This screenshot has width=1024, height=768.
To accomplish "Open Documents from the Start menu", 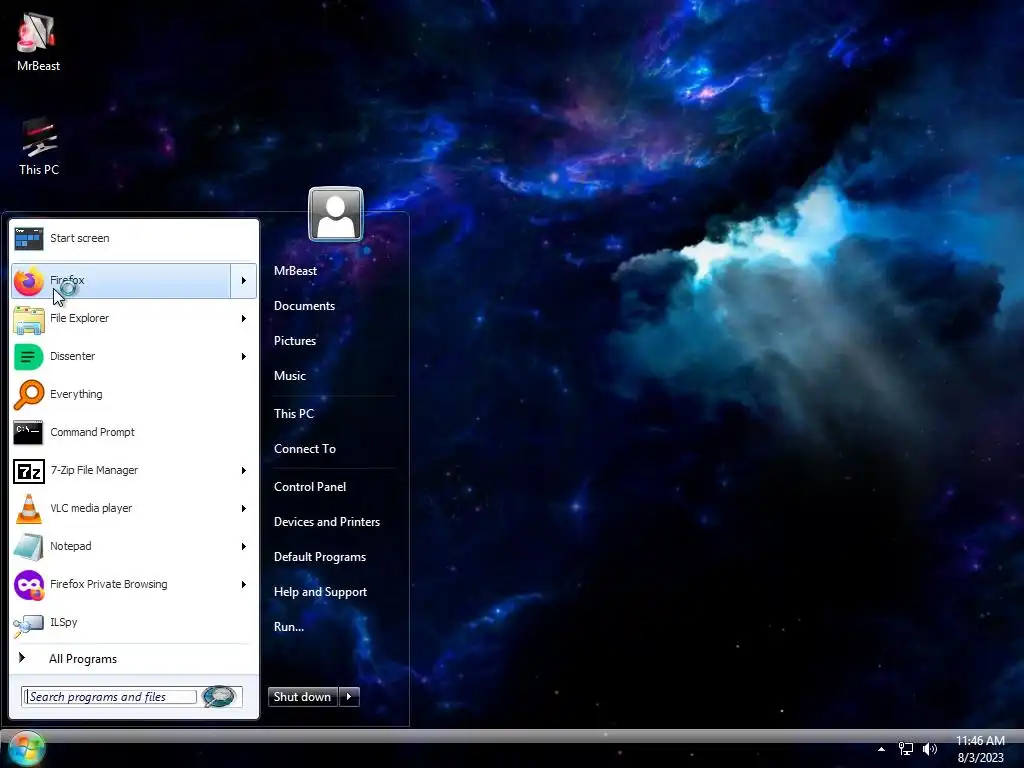I will coord(304,306).
